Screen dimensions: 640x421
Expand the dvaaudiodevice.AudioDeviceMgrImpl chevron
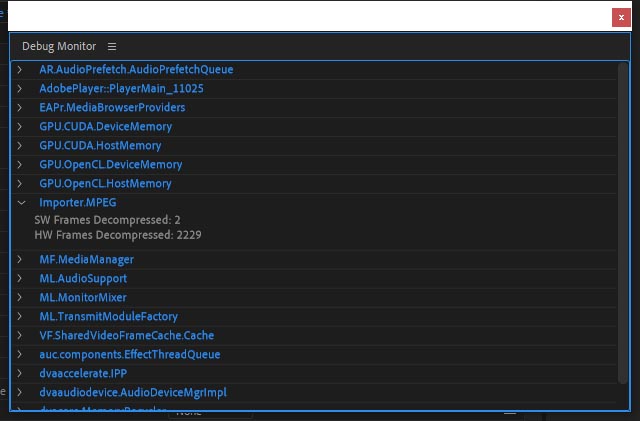pos(20,392)
